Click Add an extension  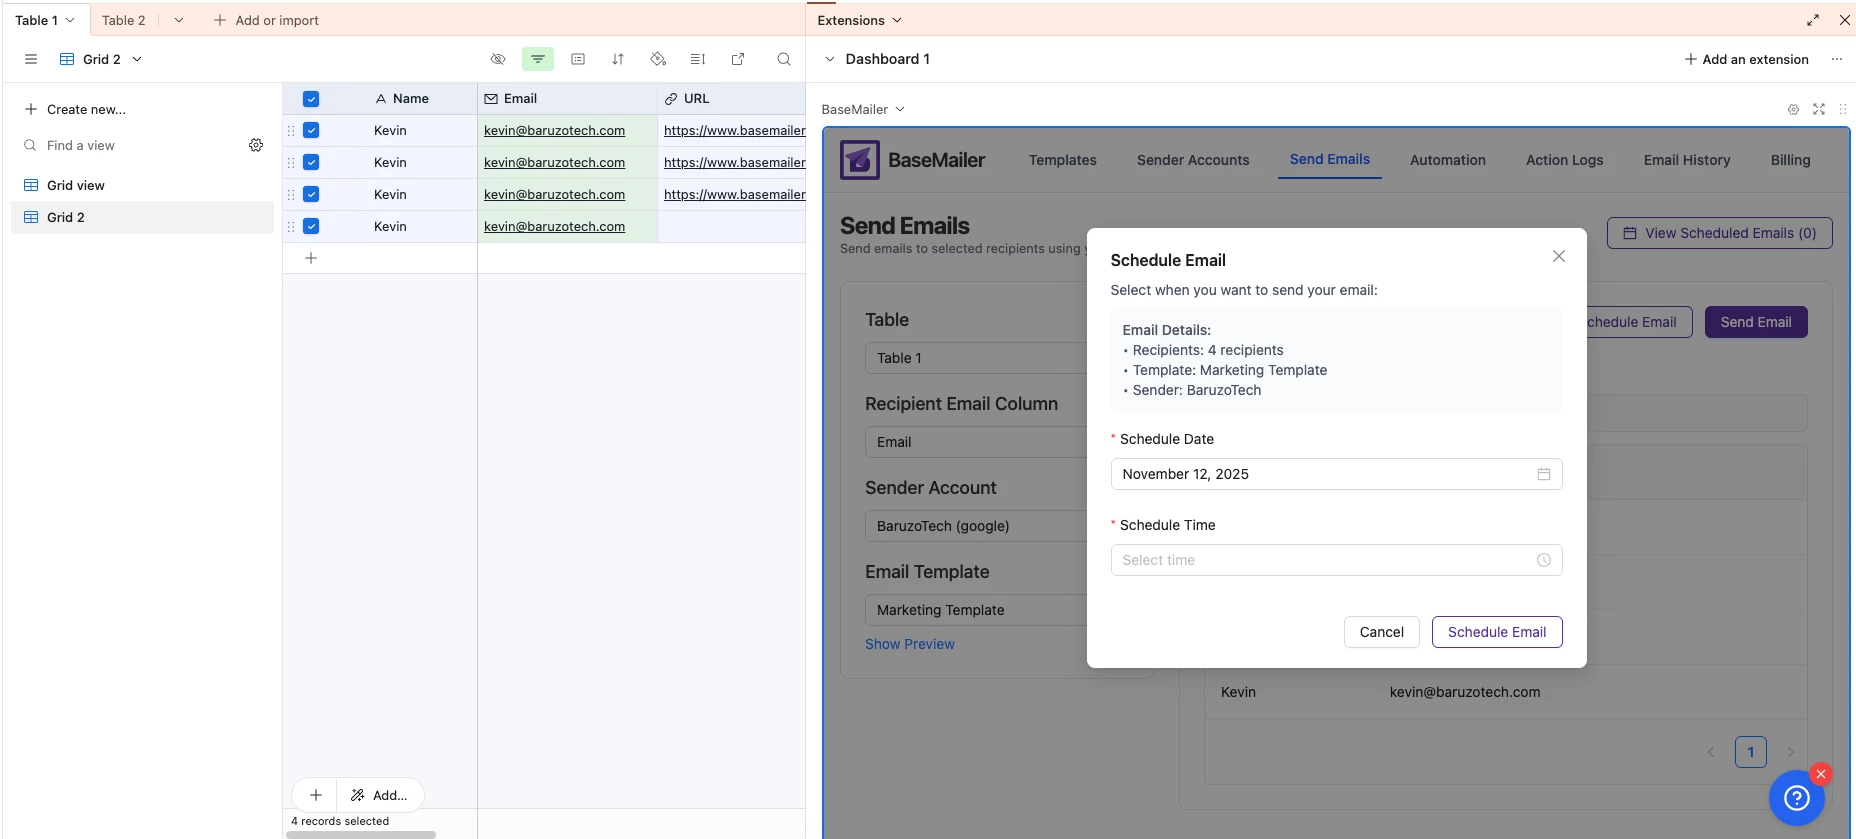pos(1747,59)
